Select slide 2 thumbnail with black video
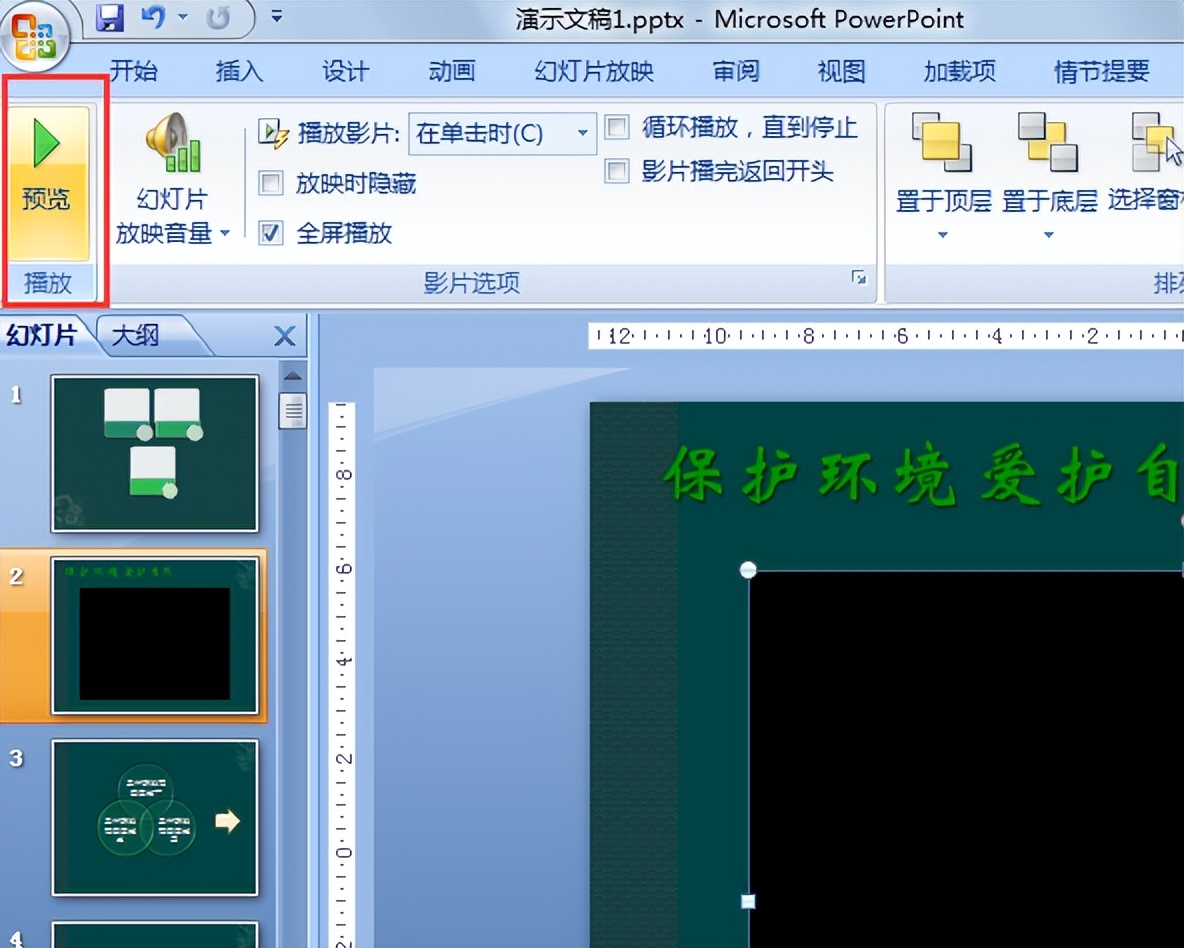1184x948 pixels. [x=155, y=635]
